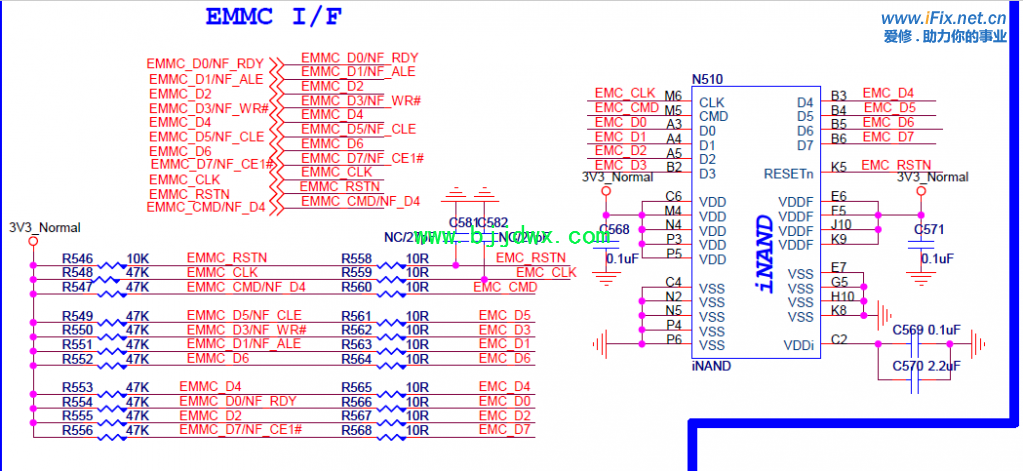Select the N510 component designator

pyautogui.click(x=707, y=79)
